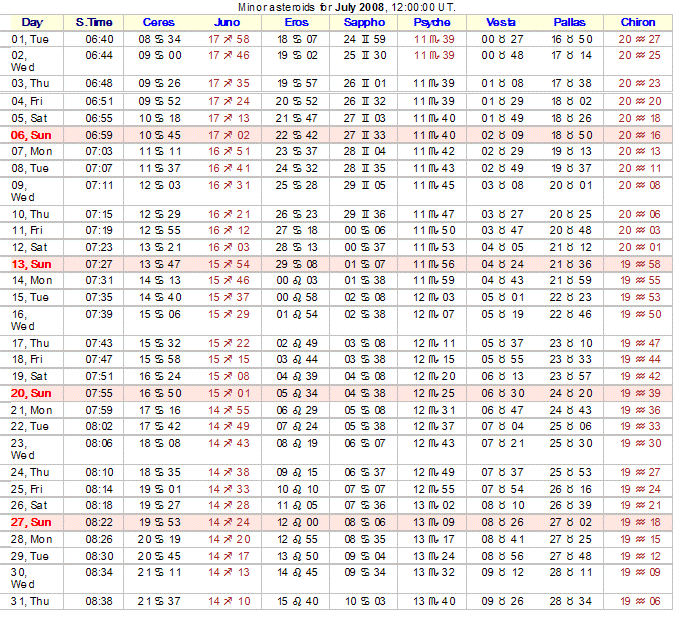Viewport: 685px width, 619px height.
Task: Select the '27, Sun' highlighted day cell
Action: click(31, 522)
